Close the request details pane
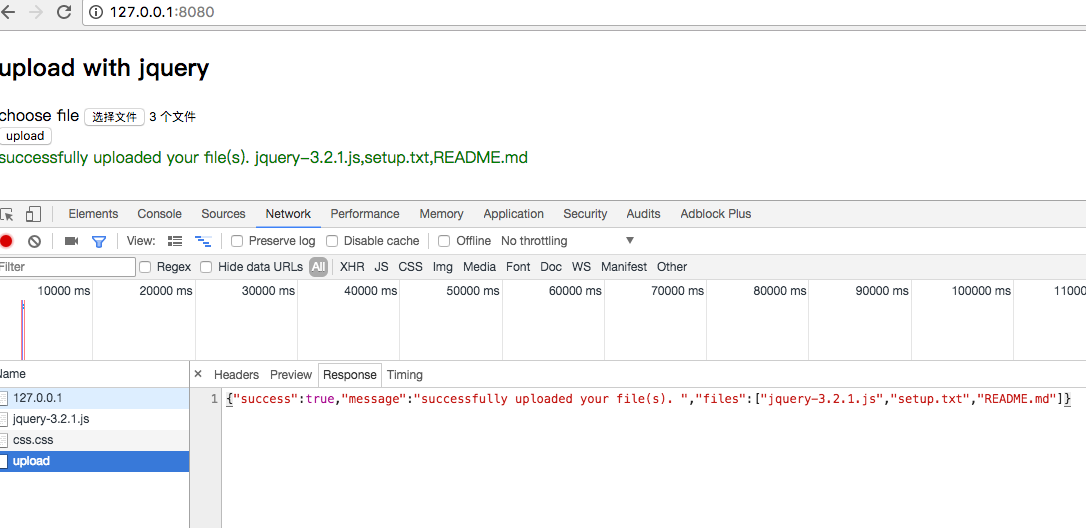 (x=197, y=374)
